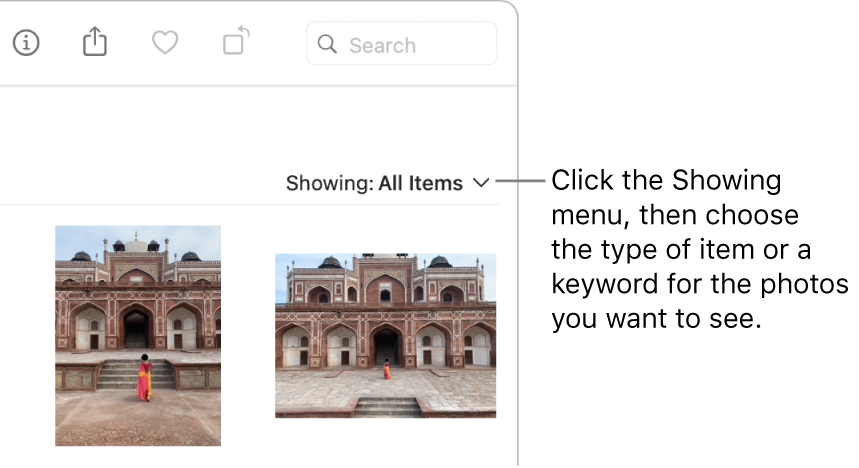Select the portrait photo of the tomb

(138, 335)
